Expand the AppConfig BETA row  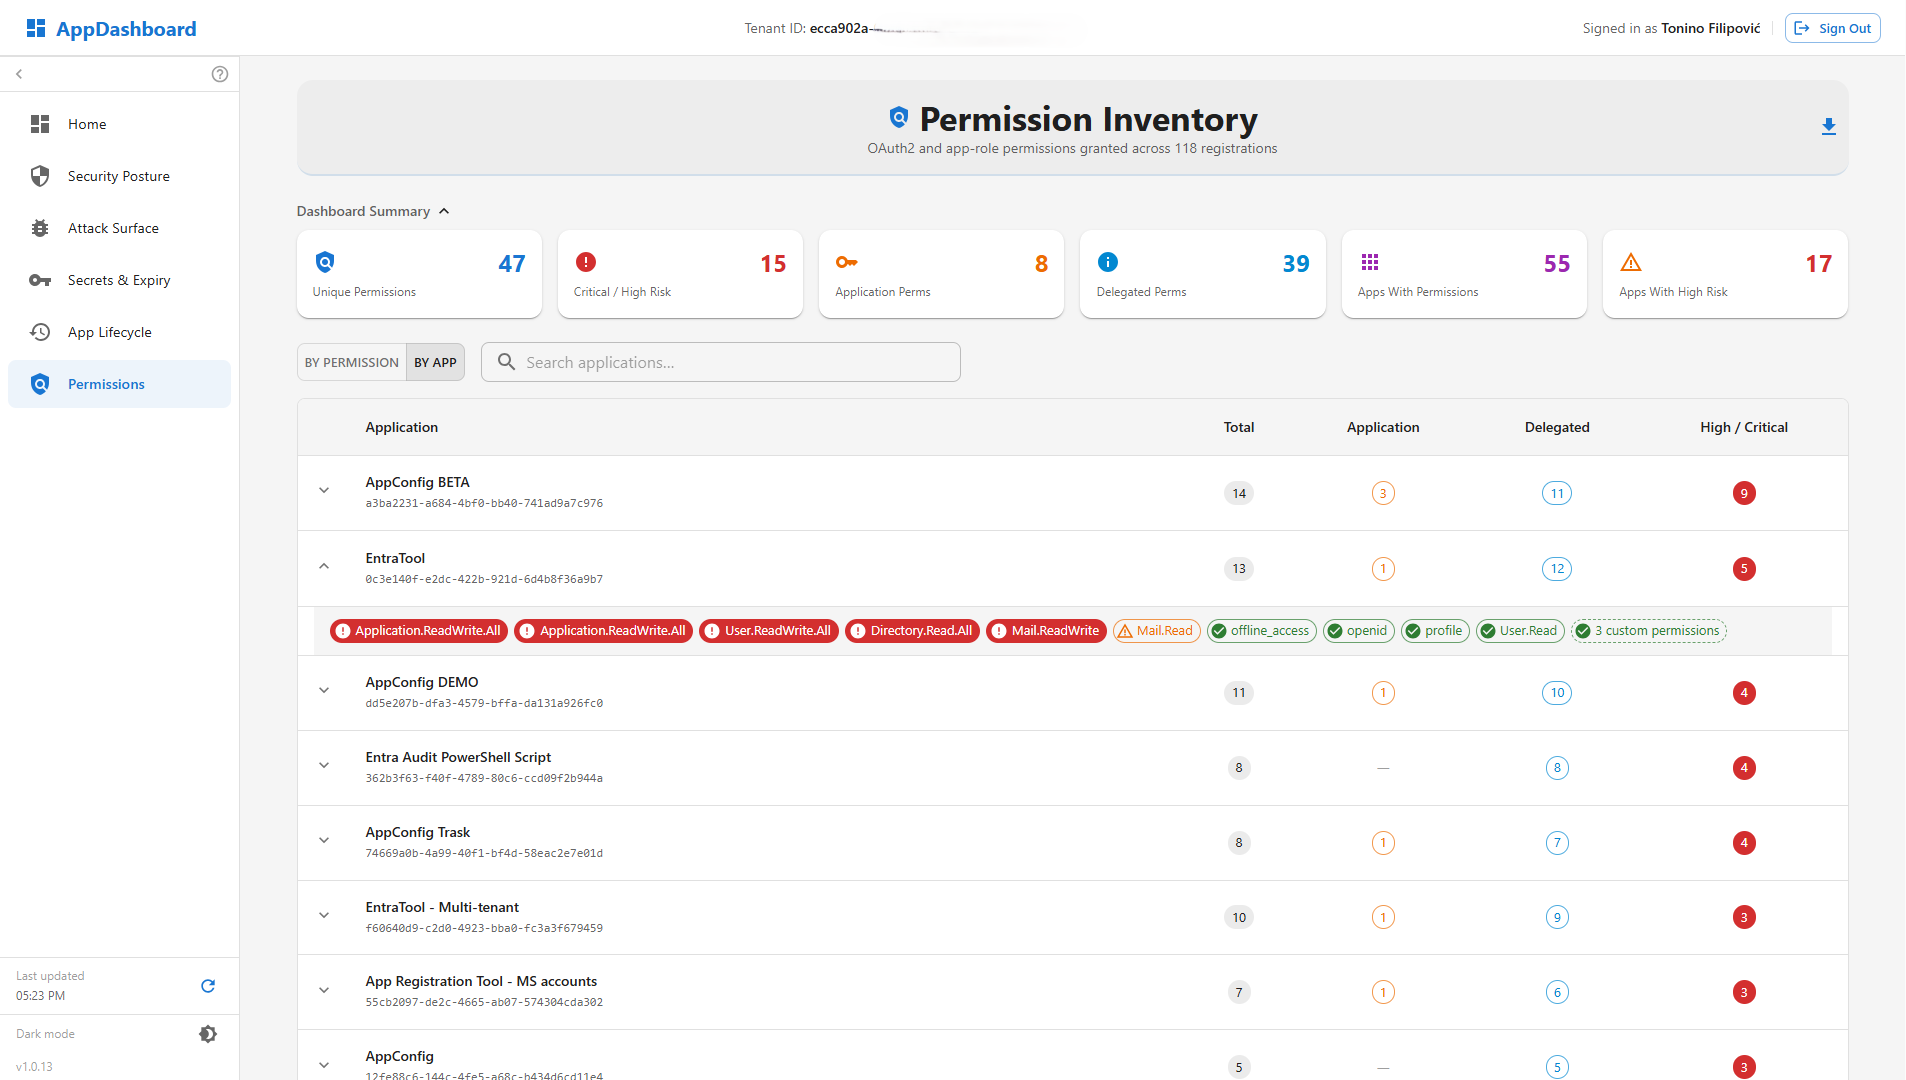tap(324, 491)
